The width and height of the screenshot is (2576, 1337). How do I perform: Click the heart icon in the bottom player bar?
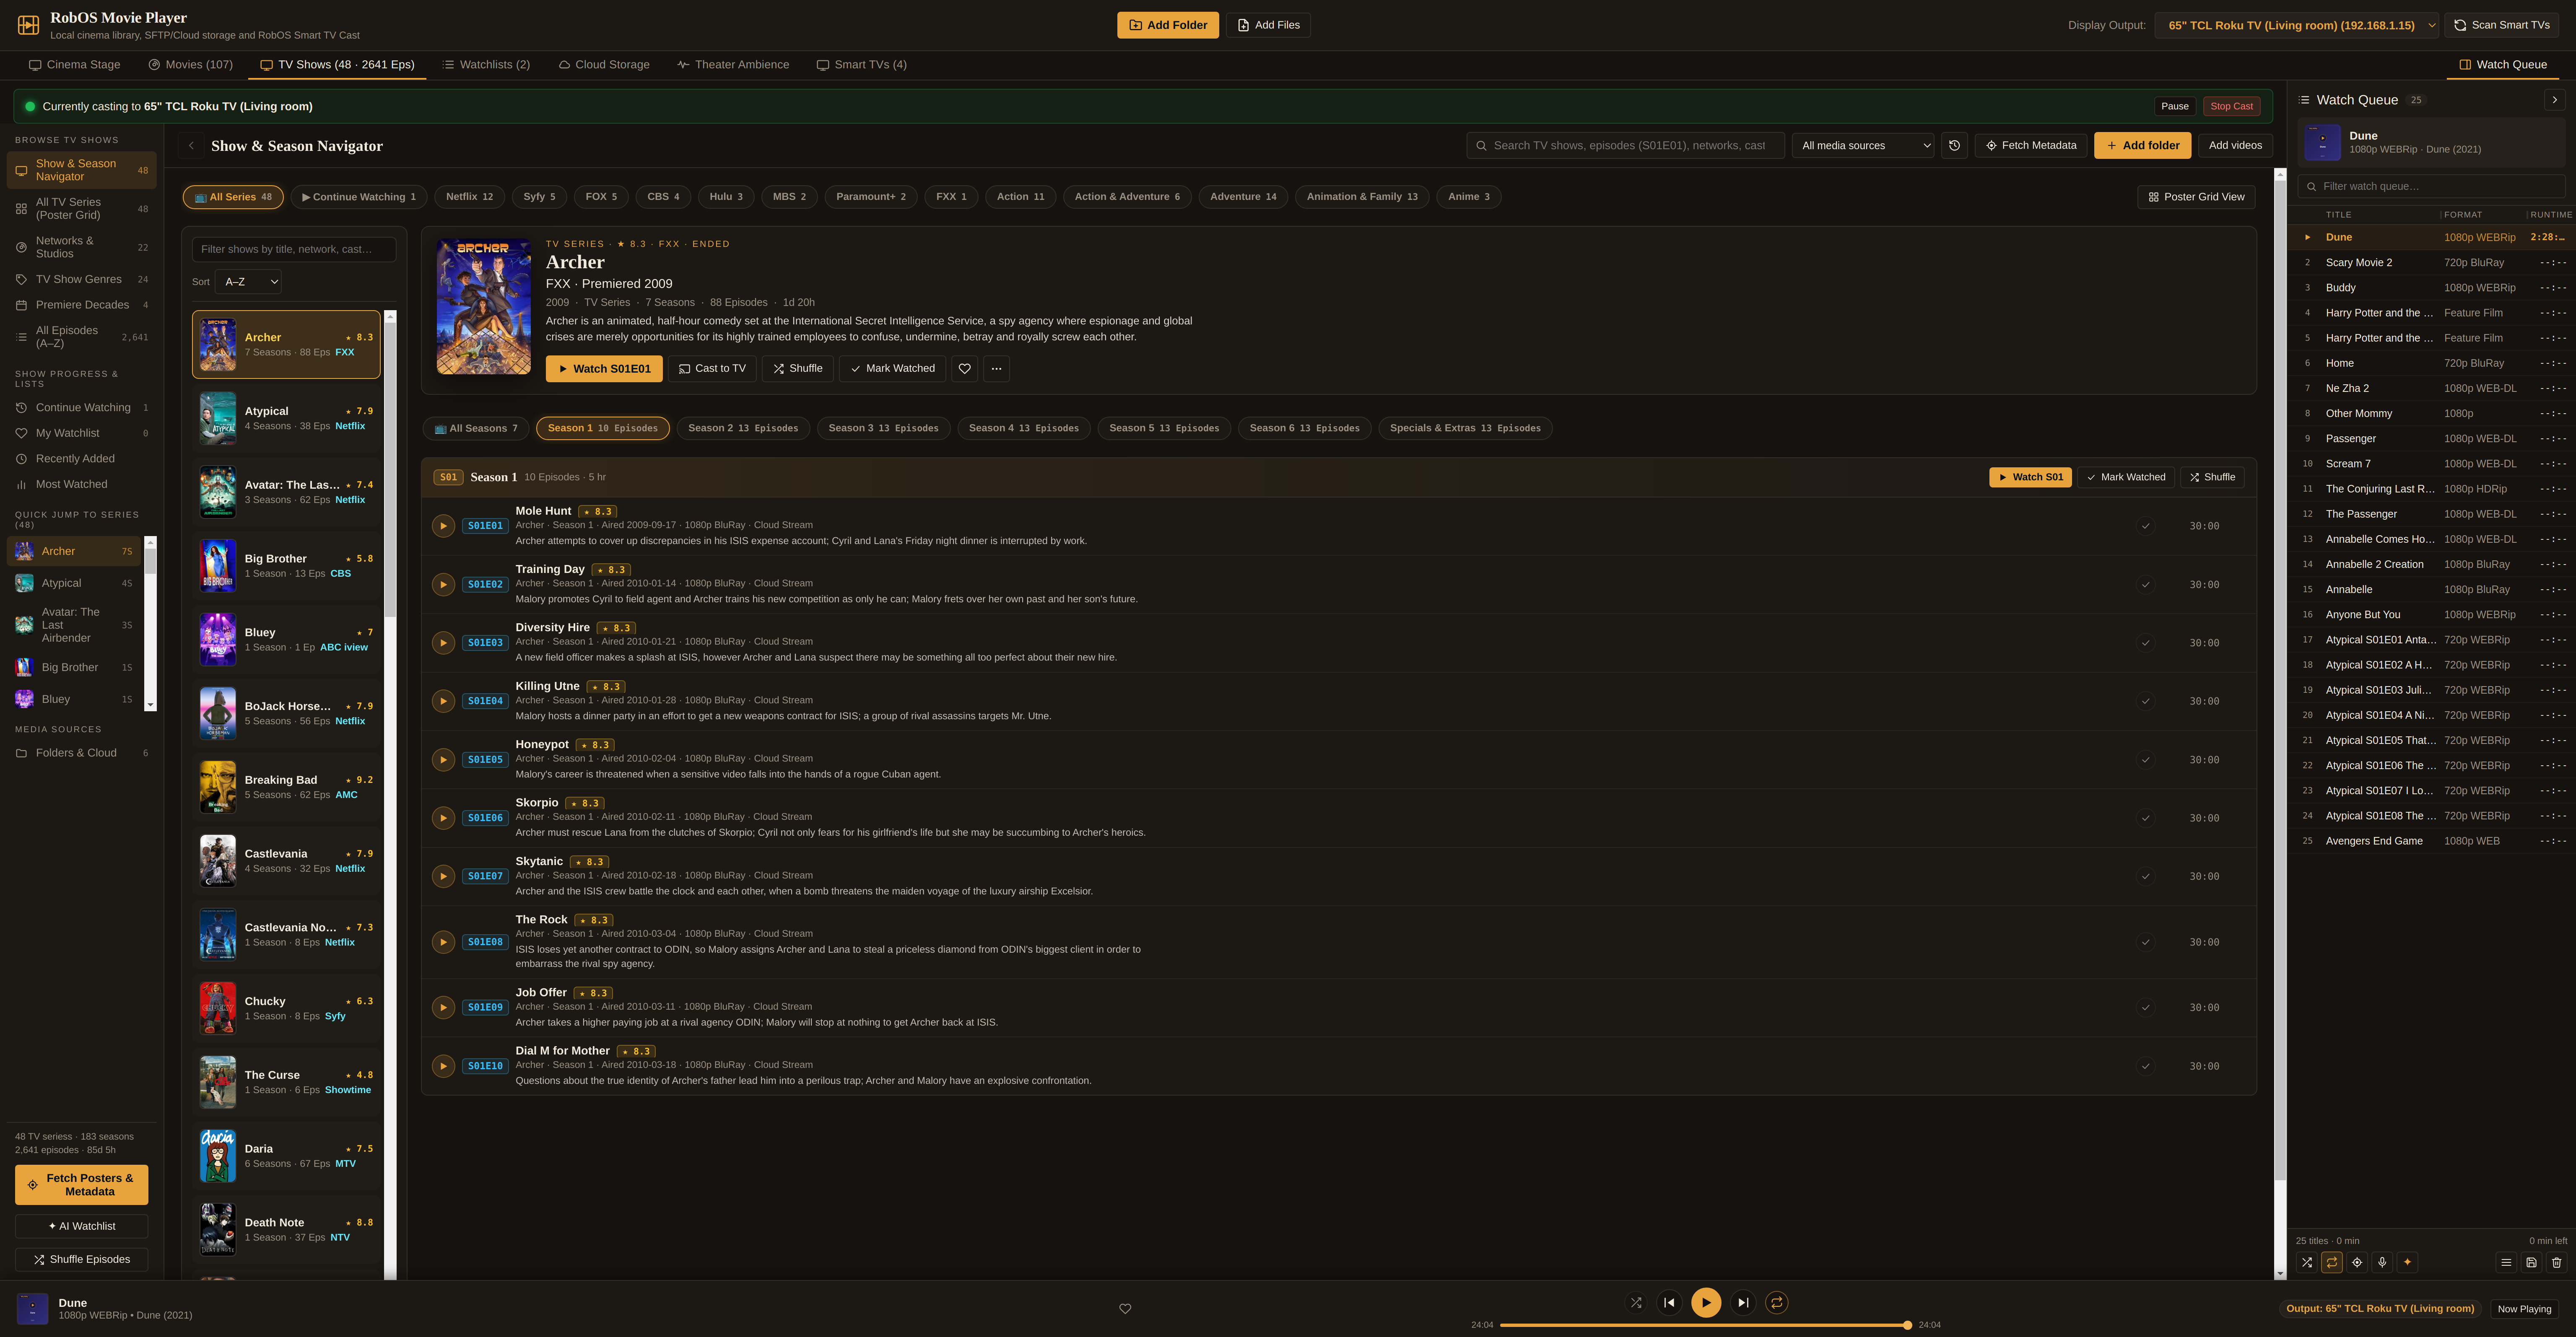coord(1125,1309)
